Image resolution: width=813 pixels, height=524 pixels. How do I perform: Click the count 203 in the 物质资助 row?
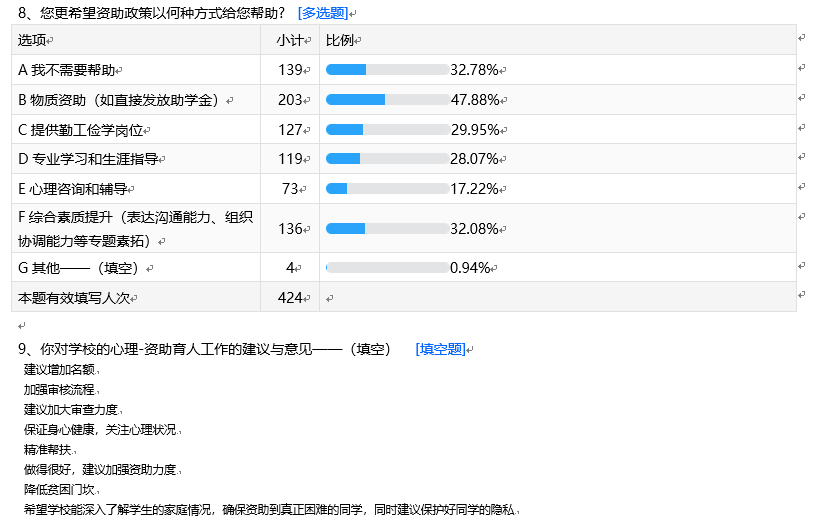point(289,100)
